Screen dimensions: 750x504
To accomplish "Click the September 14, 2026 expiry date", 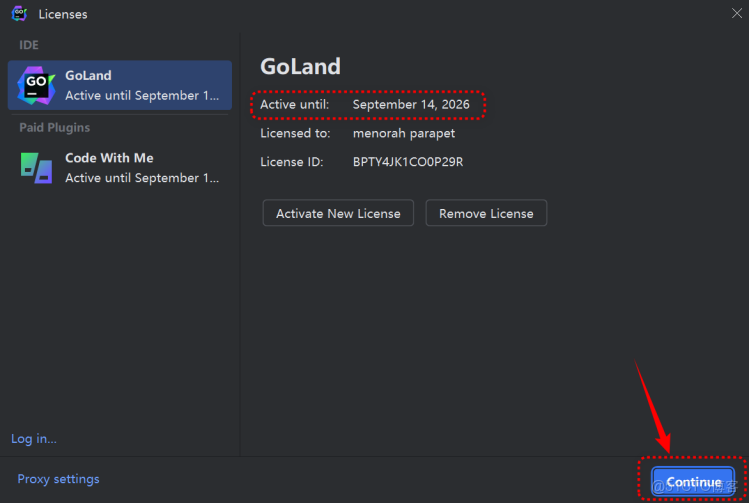I will pyautogui.click(x=412, y=104).
